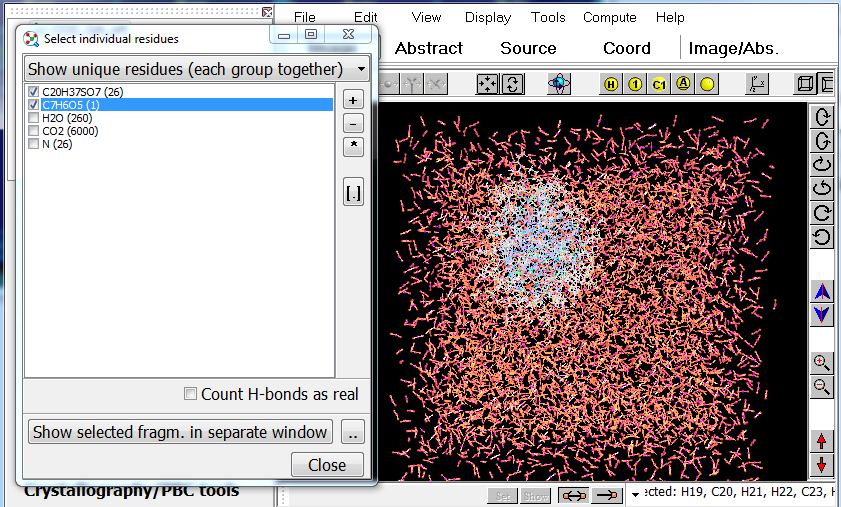Zoom out with the magnifier minus icon
This screenshot has width=841, height=507.
click(x=821, y=387)
